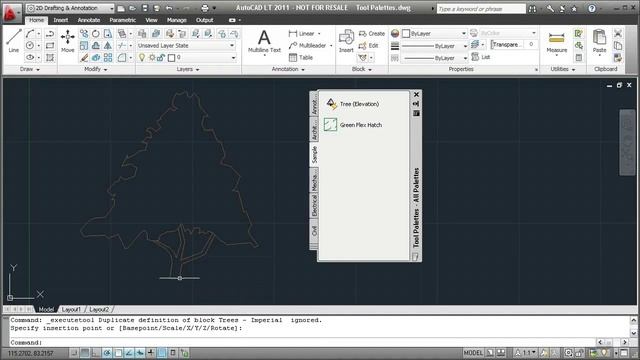Choose the Arc draw tool
Image resolution: width=640 pixels, height=360 pixels.
tap(29, 33)
